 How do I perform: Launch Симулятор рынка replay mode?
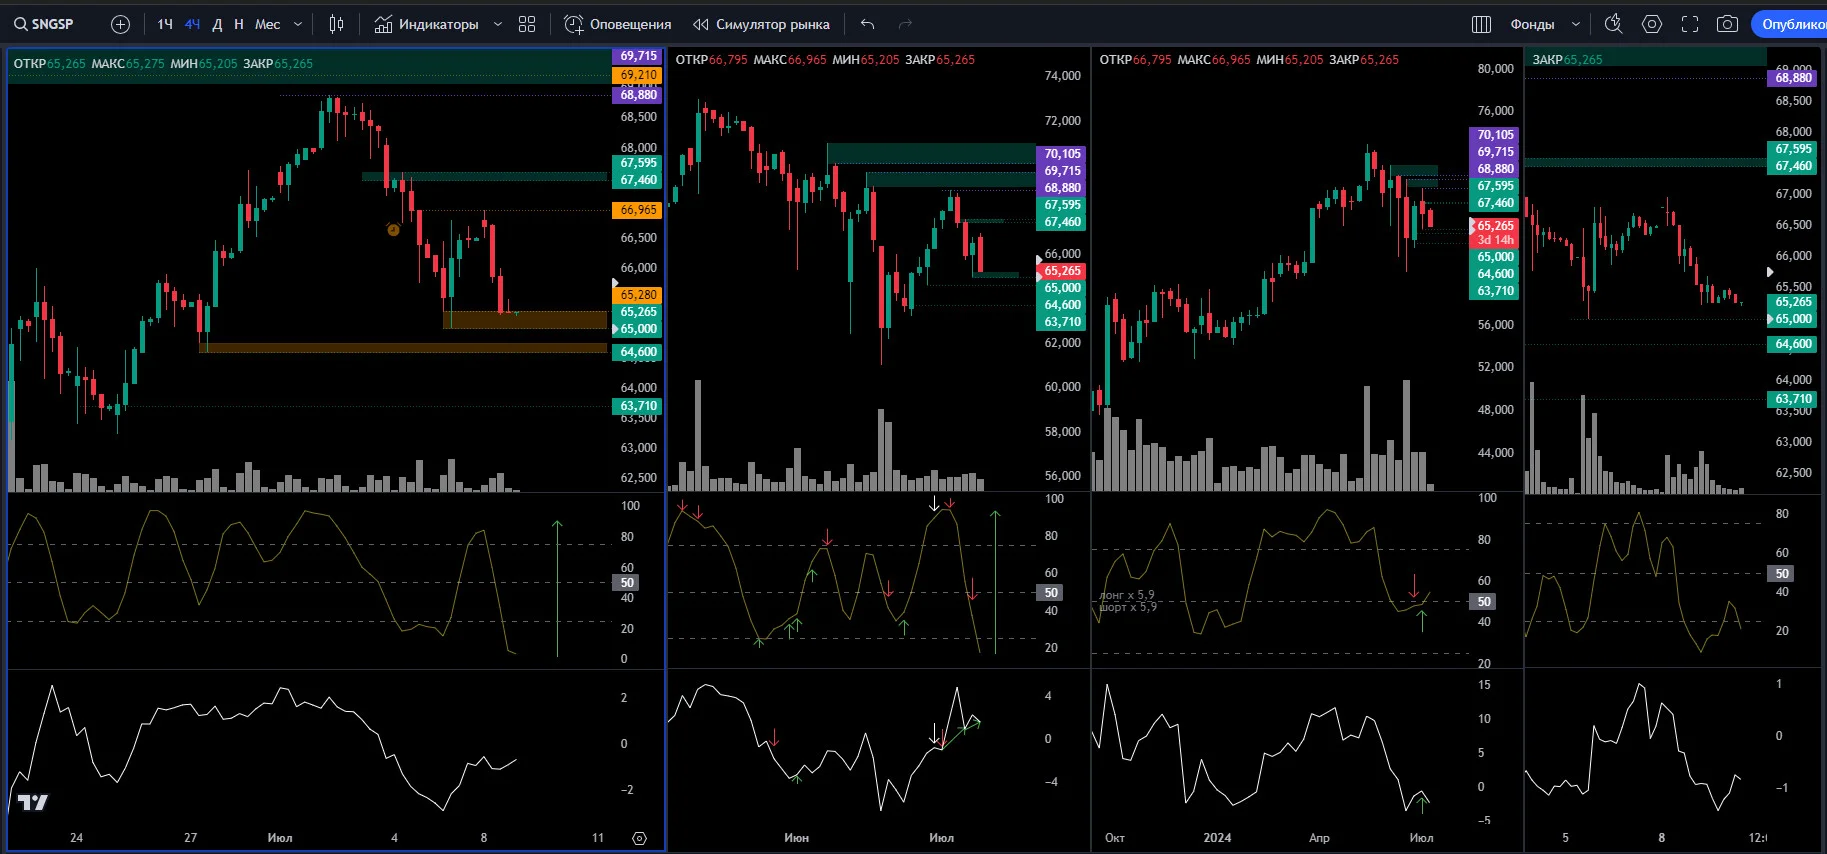pos(761,24)
